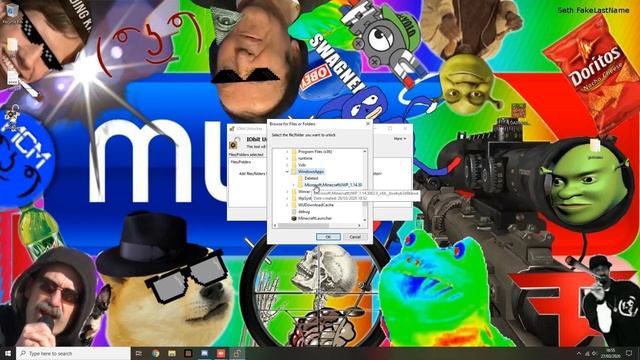
Task: Open the Windows Start menu
Action: click(x=8, y=353)
